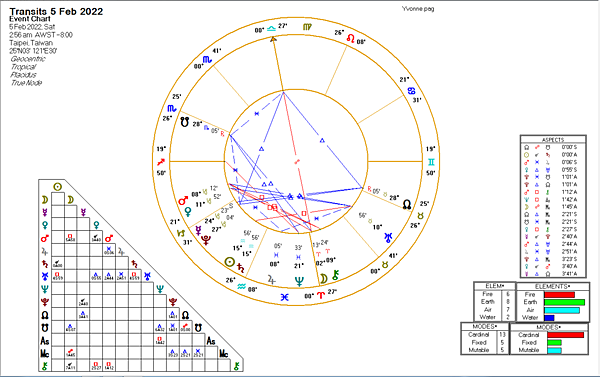The height and width of the screenshot is (377, 600).
Task: Click the red Leo sign on the ring
Action: pos(351,38)
